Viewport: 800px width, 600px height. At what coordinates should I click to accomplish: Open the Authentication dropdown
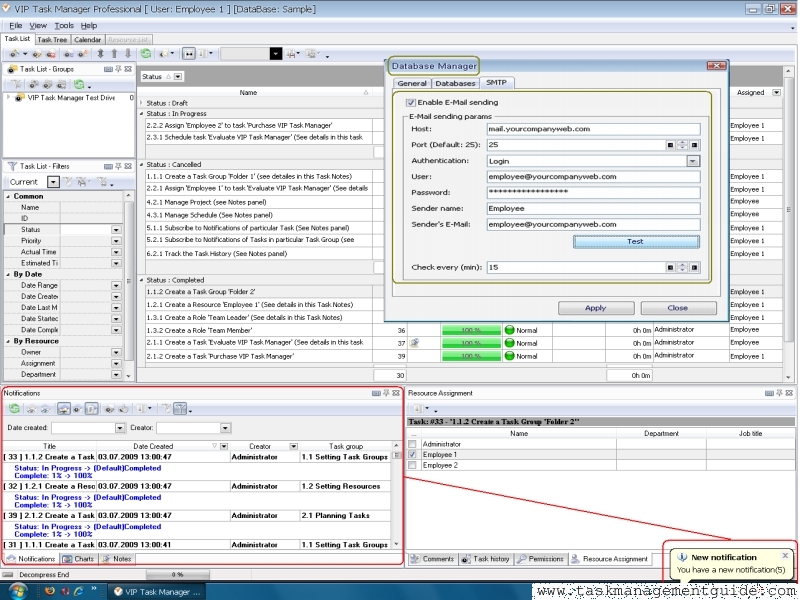(x=692, y=161)
